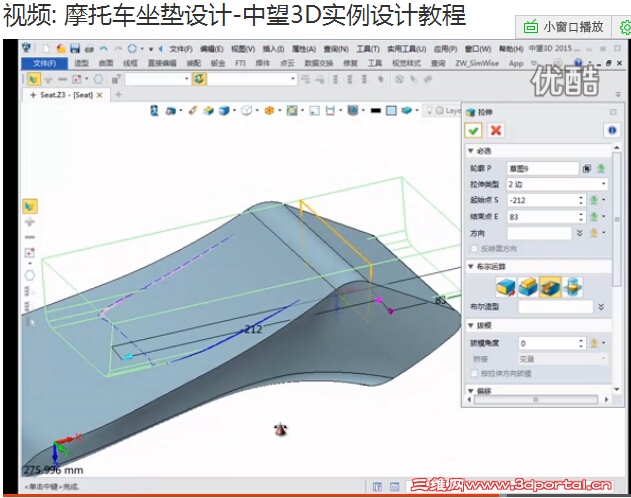Expand the double chevron next to 方向 field

(579, 233)
